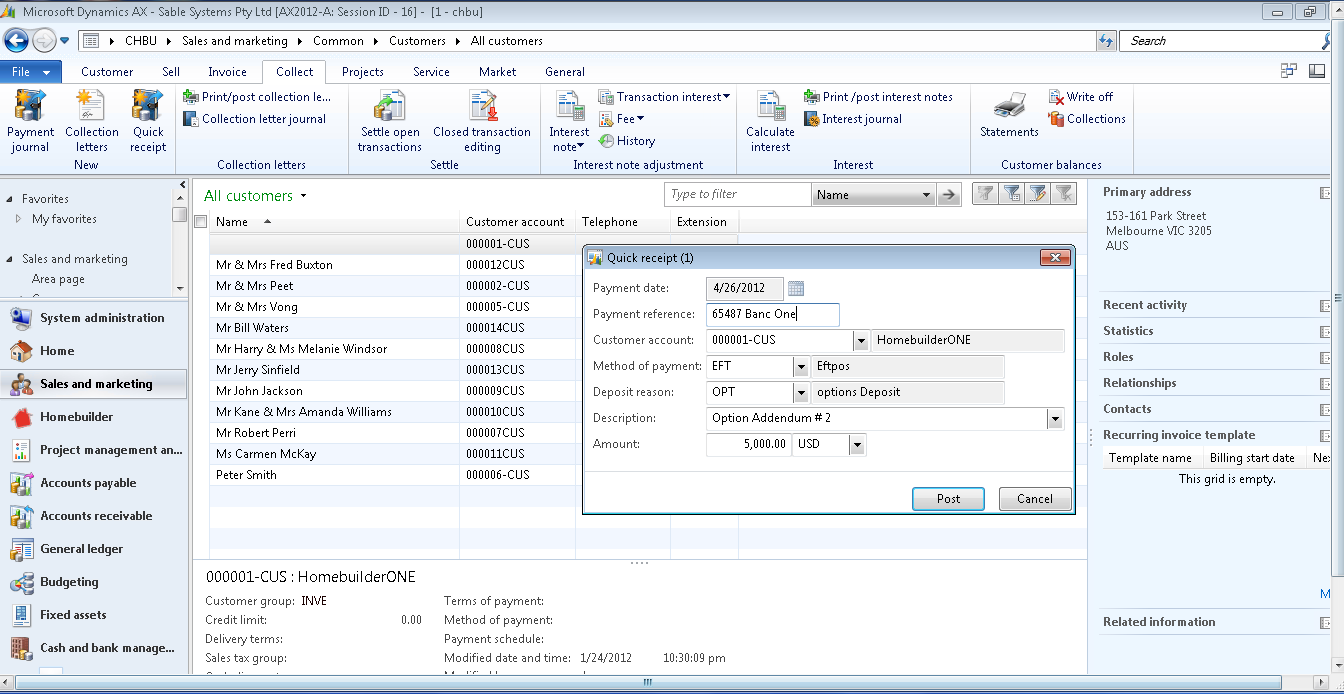Image resolution: width=1344 pixels, height=694 pixels.
Task: Switch to Sell ribbon tab
Action: (x=171, y=72)
